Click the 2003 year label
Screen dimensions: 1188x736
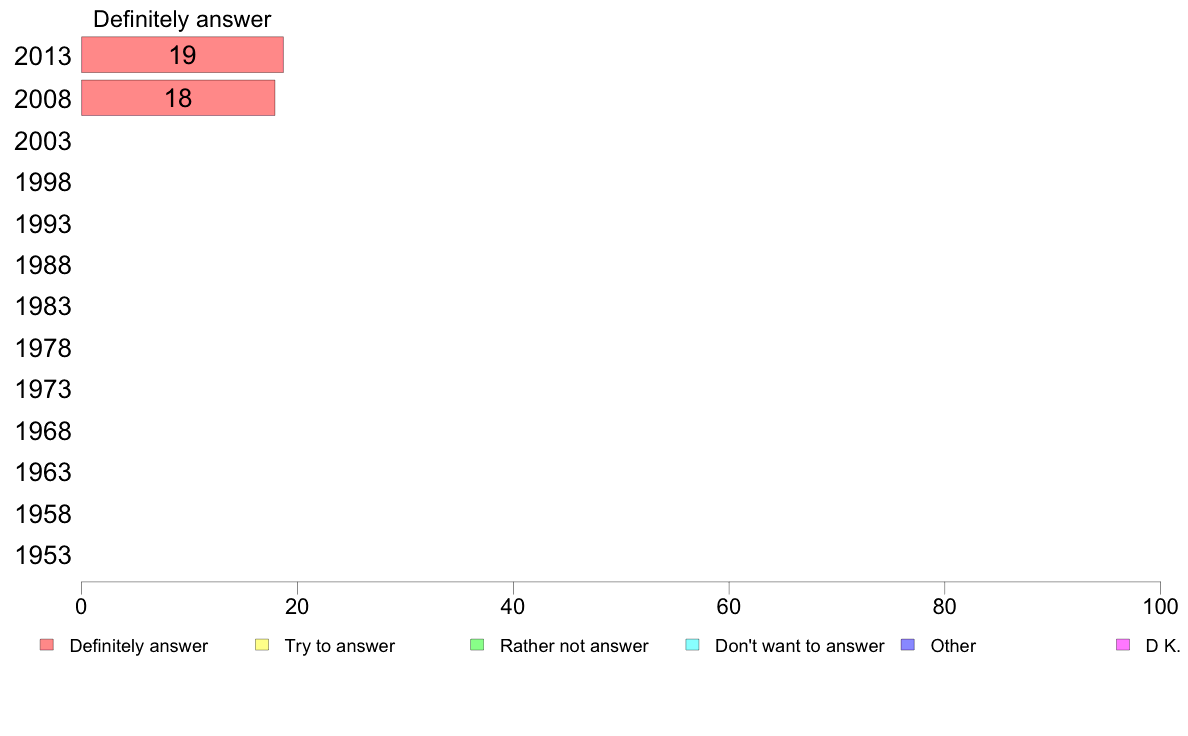(x=43, y=141)
